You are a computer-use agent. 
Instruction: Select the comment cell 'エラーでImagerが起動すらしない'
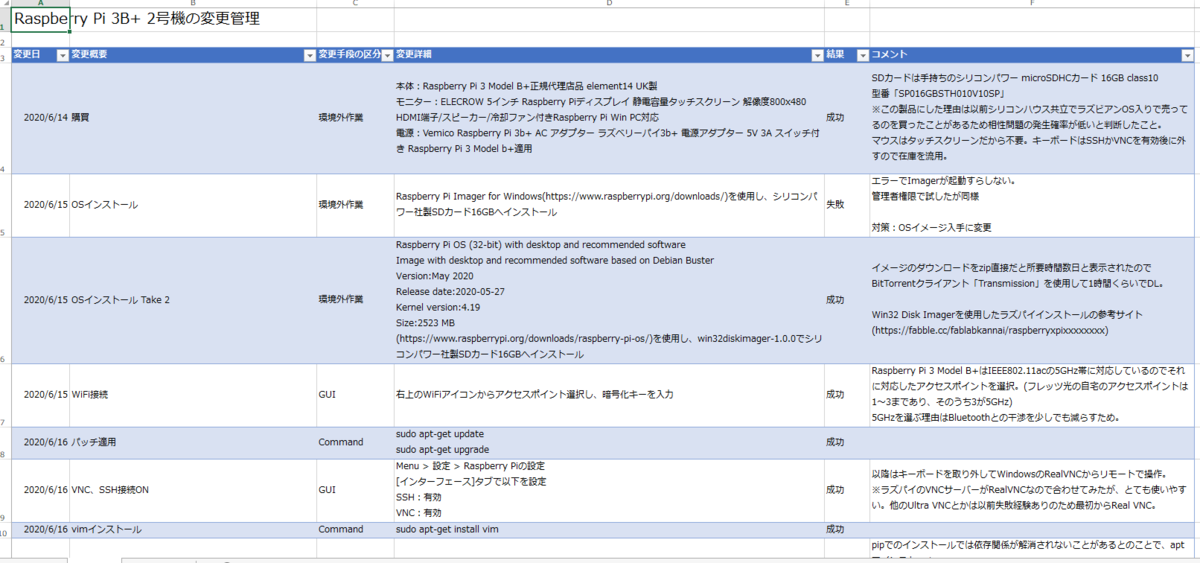pos(1033,205)
